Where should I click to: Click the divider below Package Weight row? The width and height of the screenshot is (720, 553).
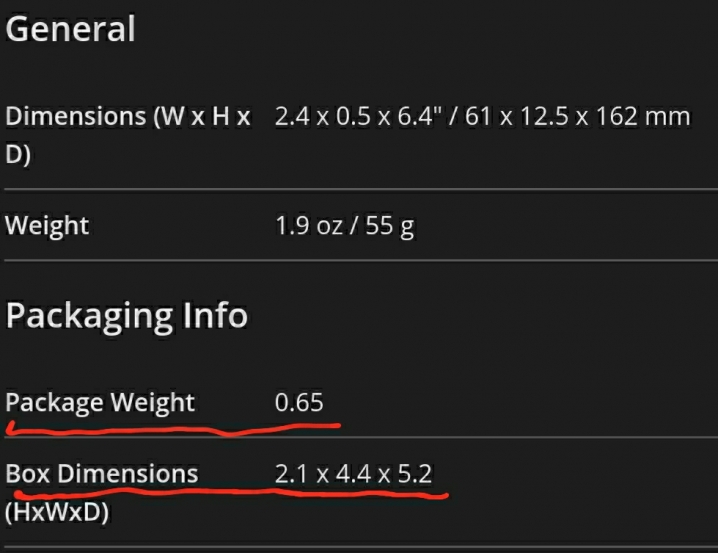click(x=361, y=437)
